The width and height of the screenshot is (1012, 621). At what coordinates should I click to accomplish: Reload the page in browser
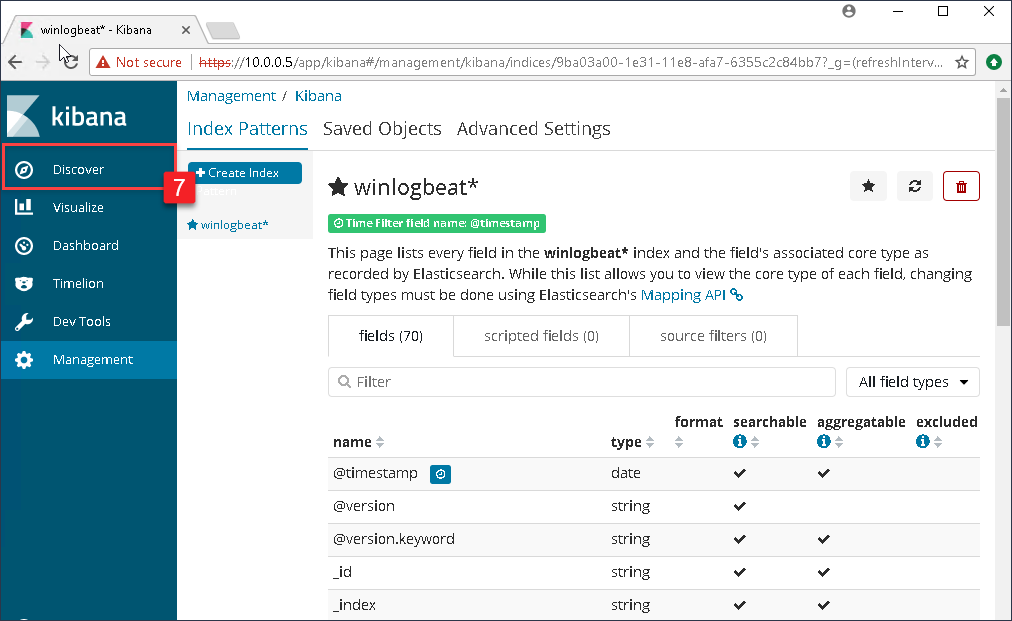pos(71,62)
